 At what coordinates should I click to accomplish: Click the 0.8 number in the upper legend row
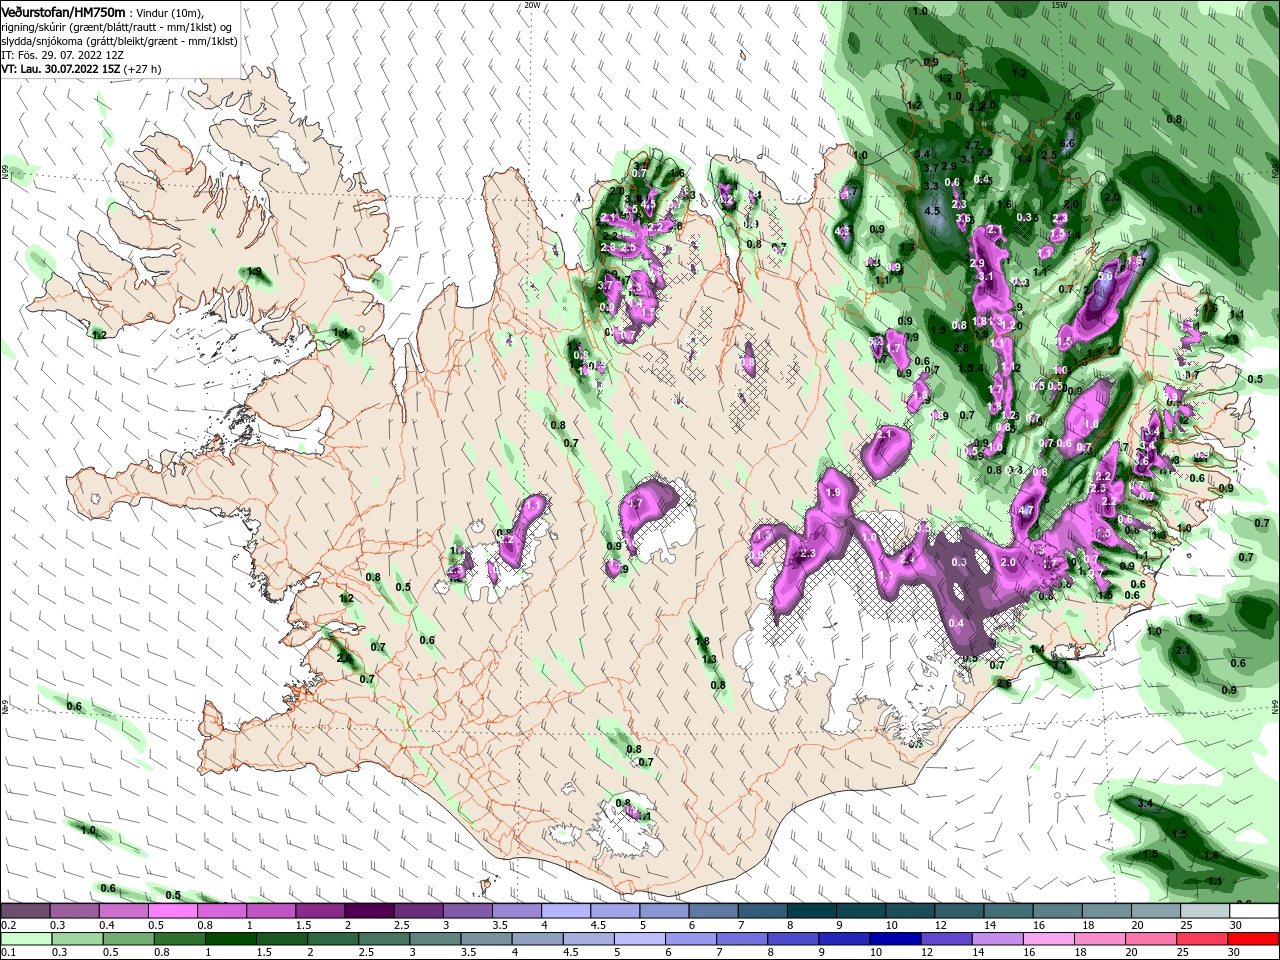204,925
